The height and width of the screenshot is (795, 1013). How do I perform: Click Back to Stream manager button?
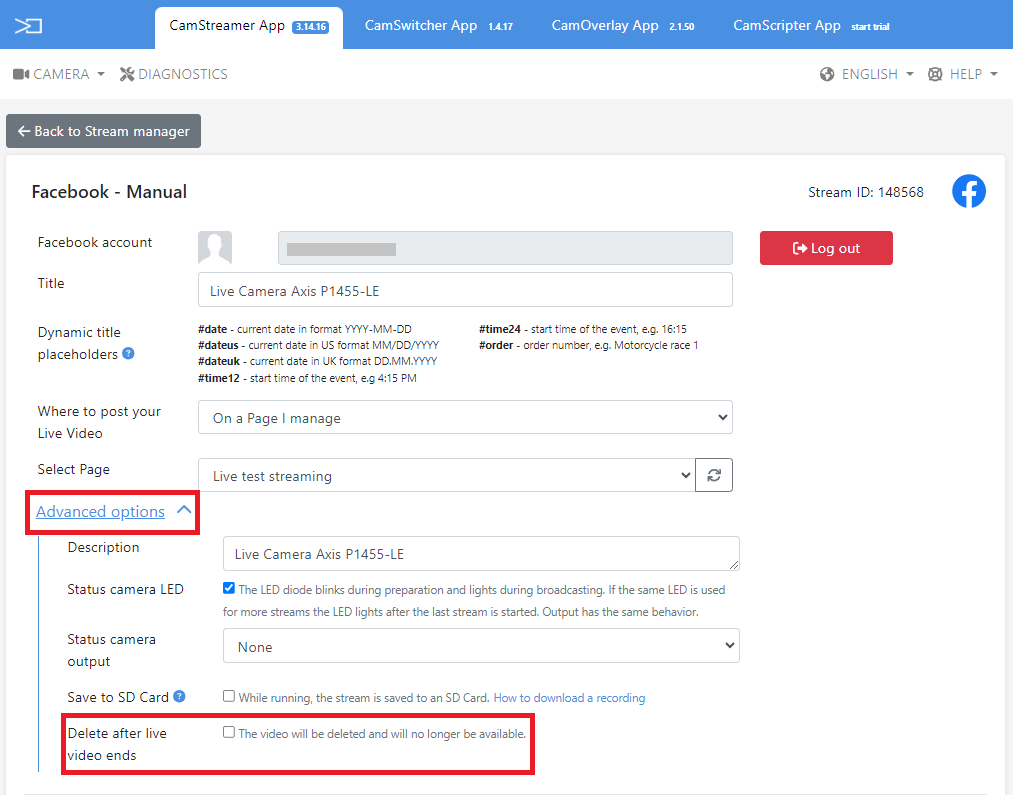click(x=103, y=131)
